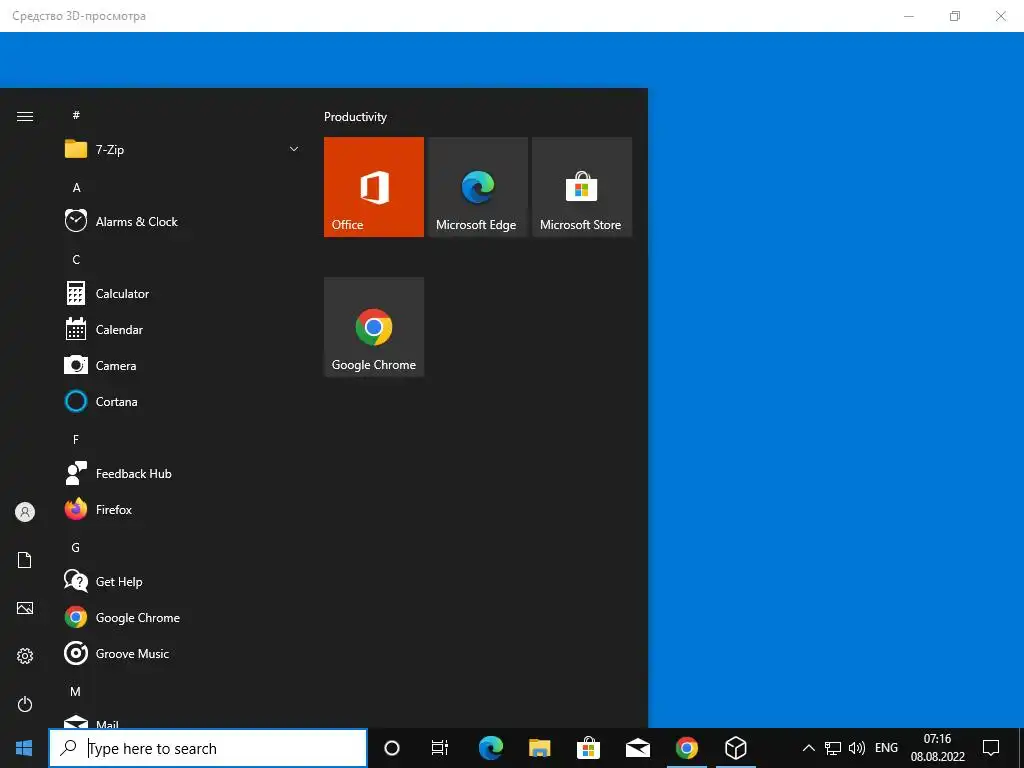Open Alarms & Clock app
The width and height of the screenshot is (1024, 768).
coord(183,221)
